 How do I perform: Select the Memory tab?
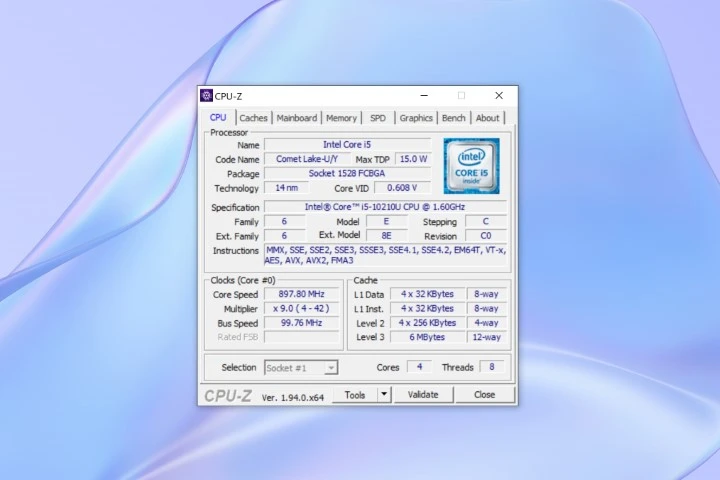tap(341, 118)
